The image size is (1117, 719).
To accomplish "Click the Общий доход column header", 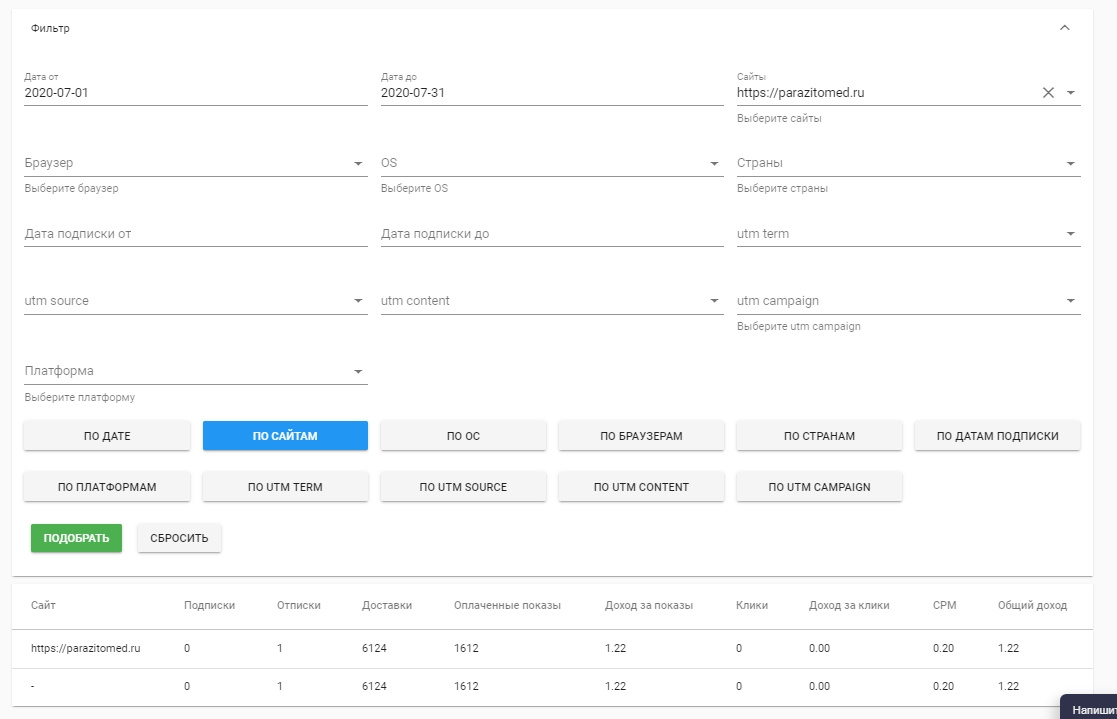I will coord(1032,605).
